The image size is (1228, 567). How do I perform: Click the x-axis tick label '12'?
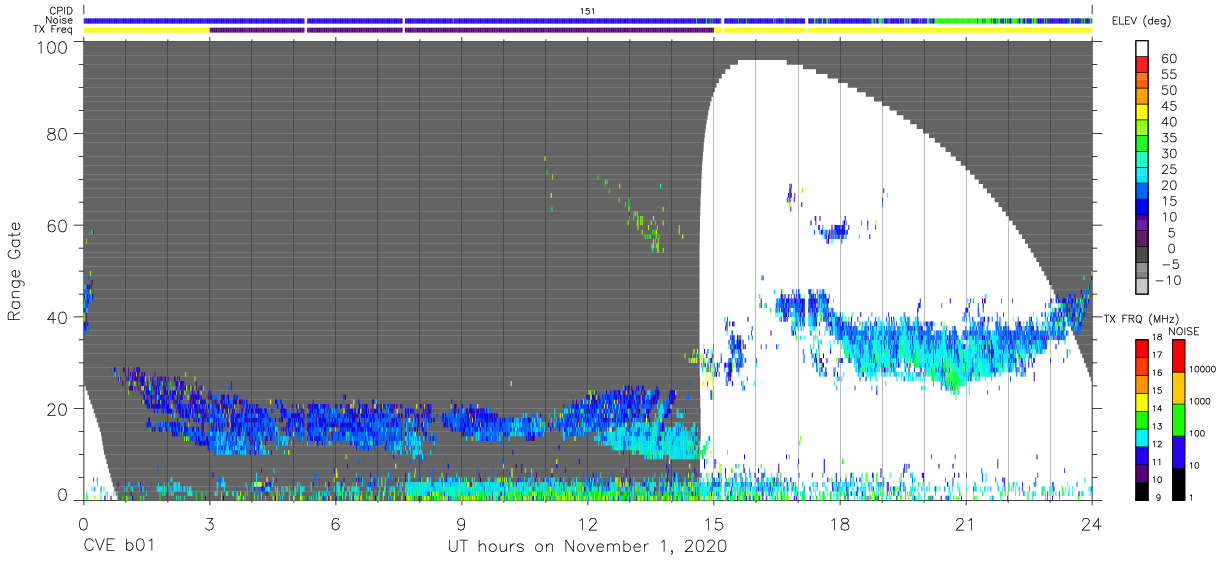(x=587, y=523)
